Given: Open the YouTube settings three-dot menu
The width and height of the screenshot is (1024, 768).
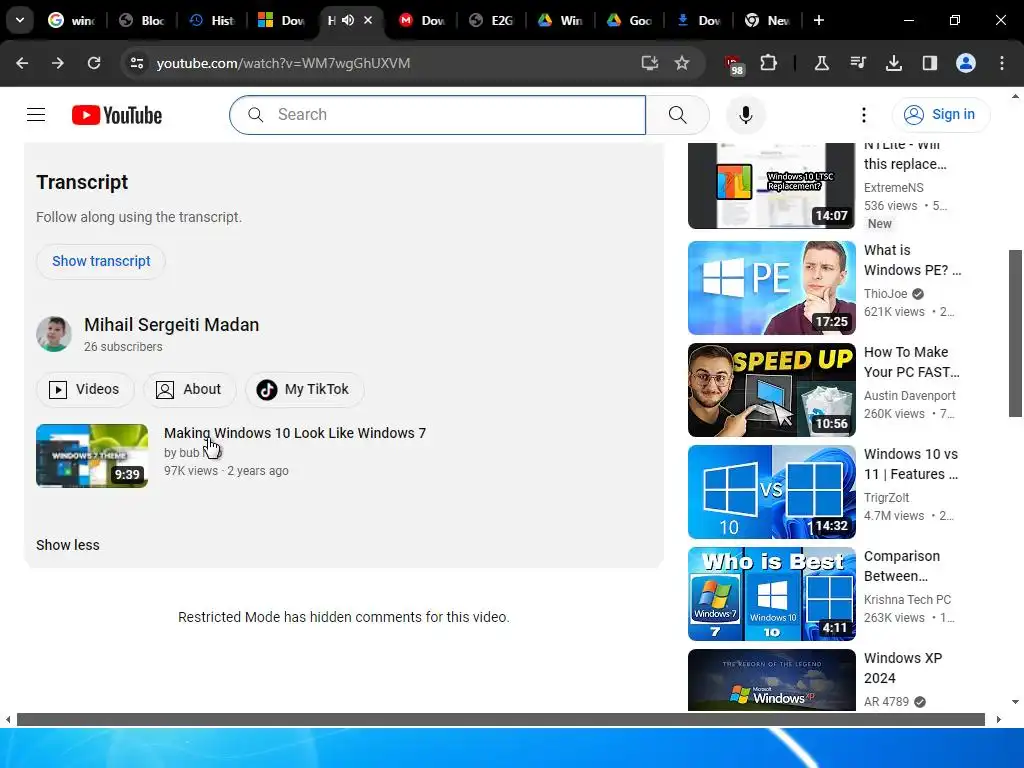Looking at the screenshot, I should click(x=863, y=115).
